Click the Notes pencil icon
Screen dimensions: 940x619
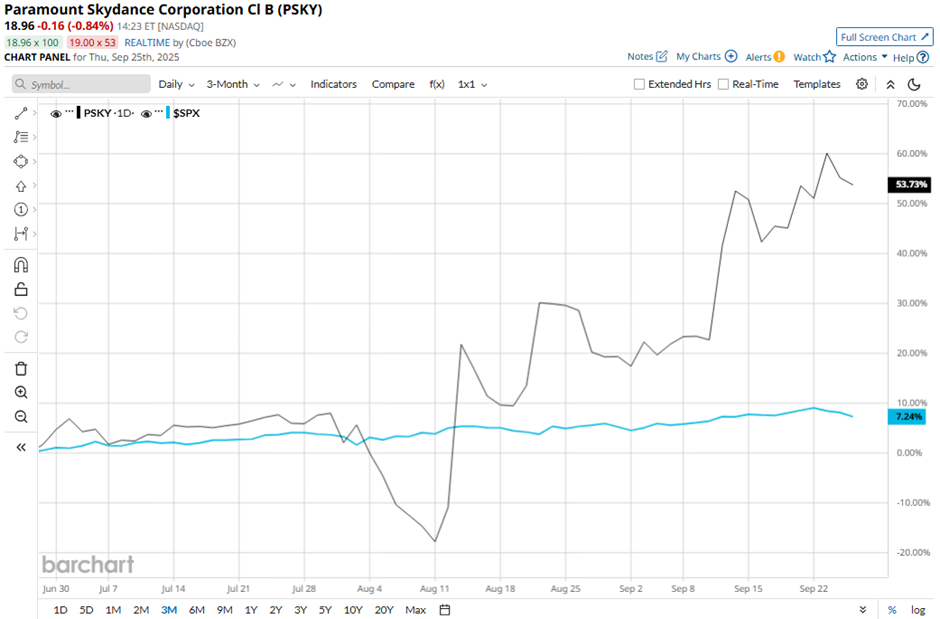(662, 56)
